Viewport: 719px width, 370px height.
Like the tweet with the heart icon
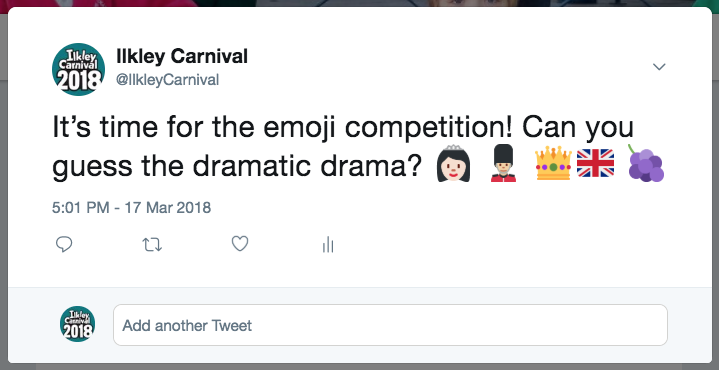click(x=240, y=244)
